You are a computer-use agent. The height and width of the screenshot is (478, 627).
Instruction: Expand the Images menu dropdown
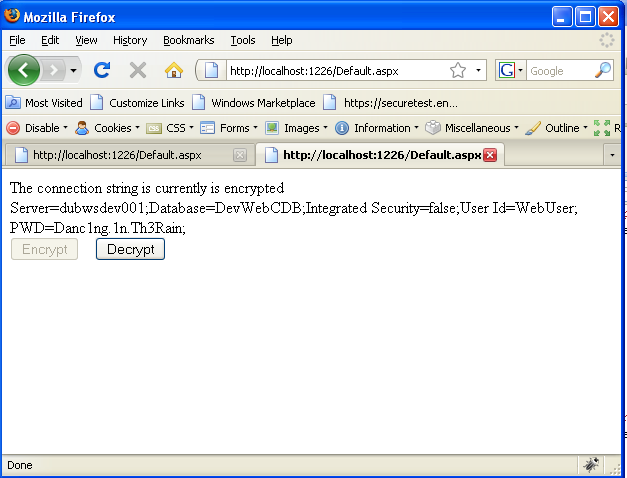[x=325, y=128]
